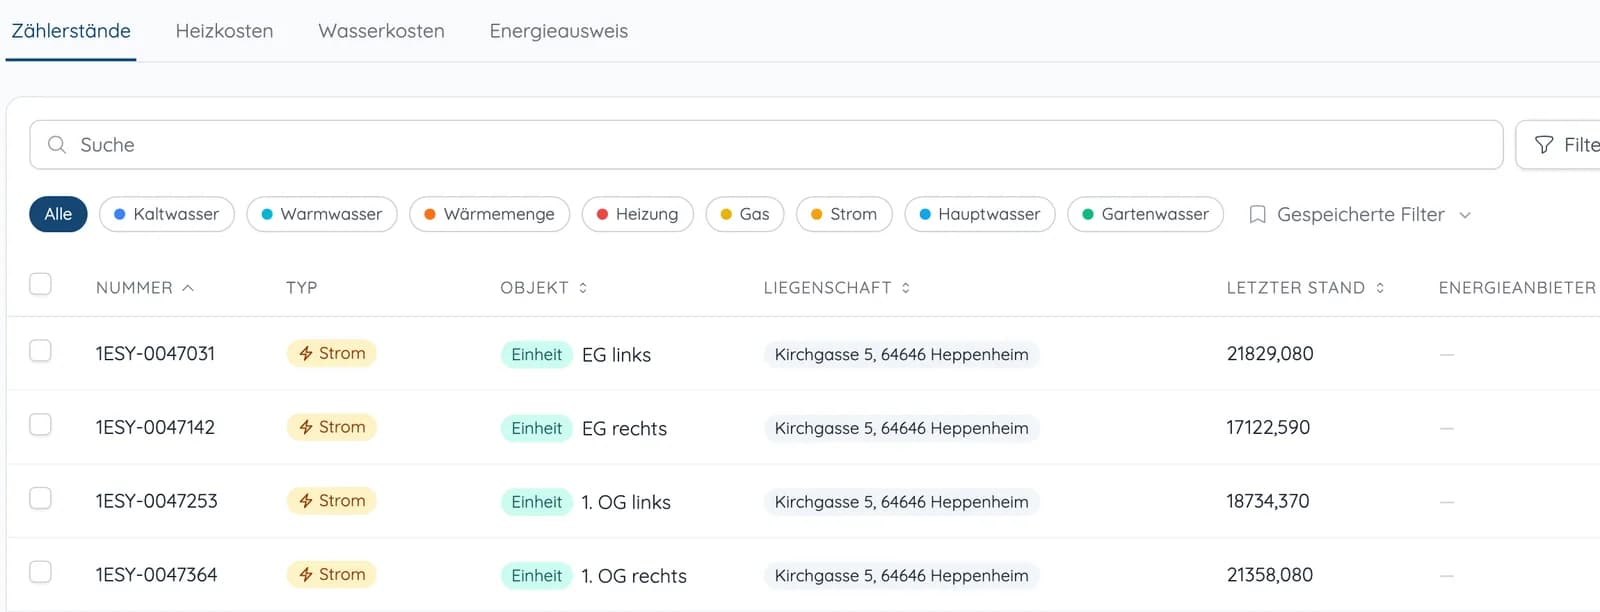Click the green dot on Gartenwasser chip
Screen dimensions: 1600x612
tap(1088, 214)
